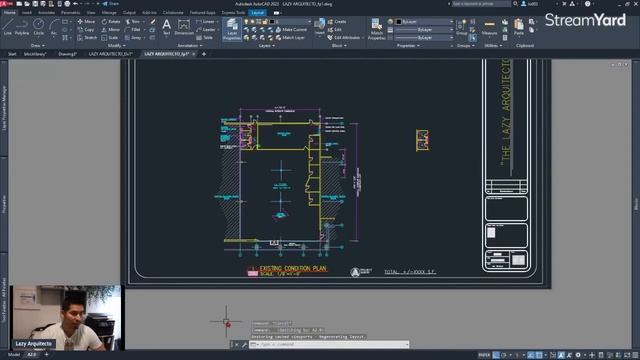
Task: Click Match Layer button
Action: [290, 38]
